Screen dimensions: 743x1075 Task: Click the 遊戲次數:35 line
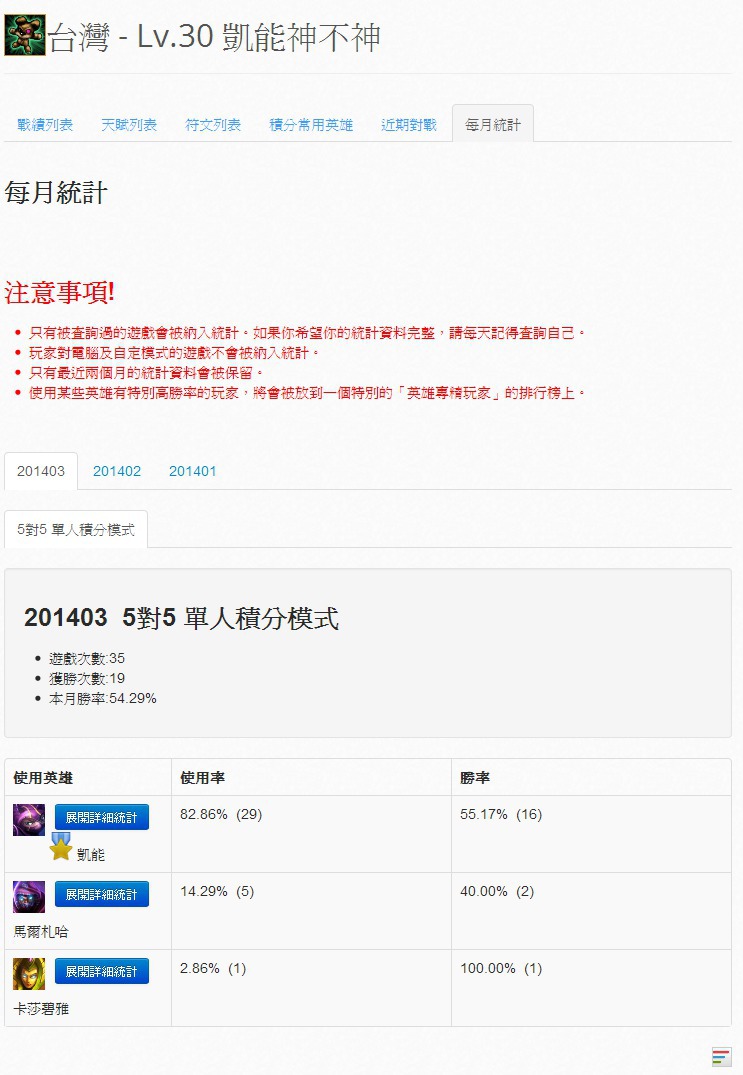pyautogui.click(x=87, y=658)
